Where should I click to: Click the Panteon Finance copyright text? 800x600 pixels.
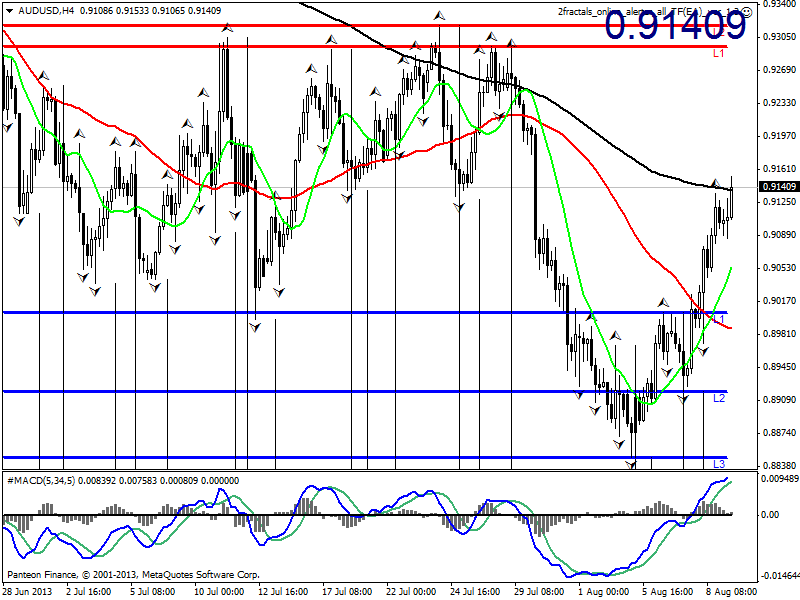pyautogui.click(x=133, y=575)
